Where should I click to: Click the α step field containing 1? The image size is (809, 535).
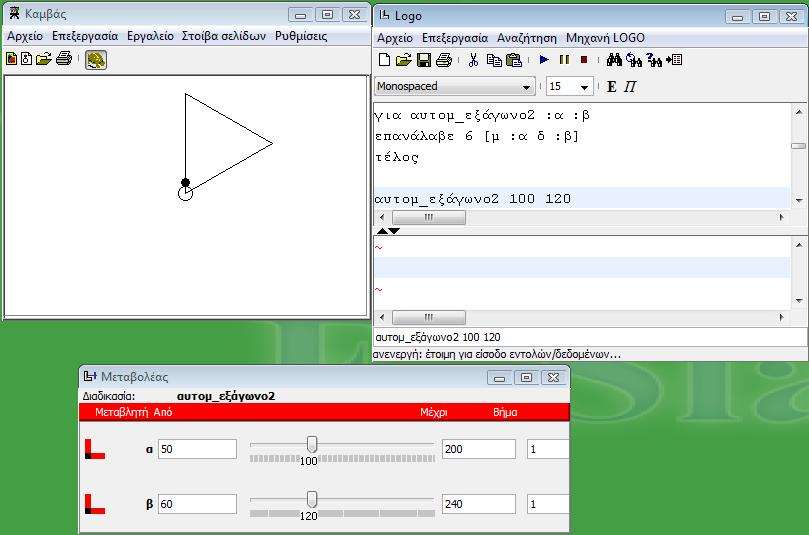point(548,449)
